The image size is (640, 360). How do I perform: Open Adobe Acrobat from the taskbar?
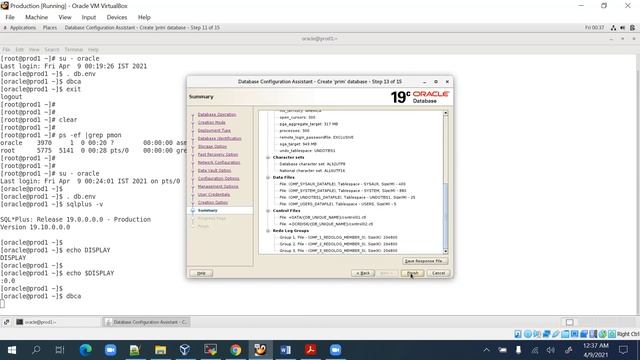[311, 350]
